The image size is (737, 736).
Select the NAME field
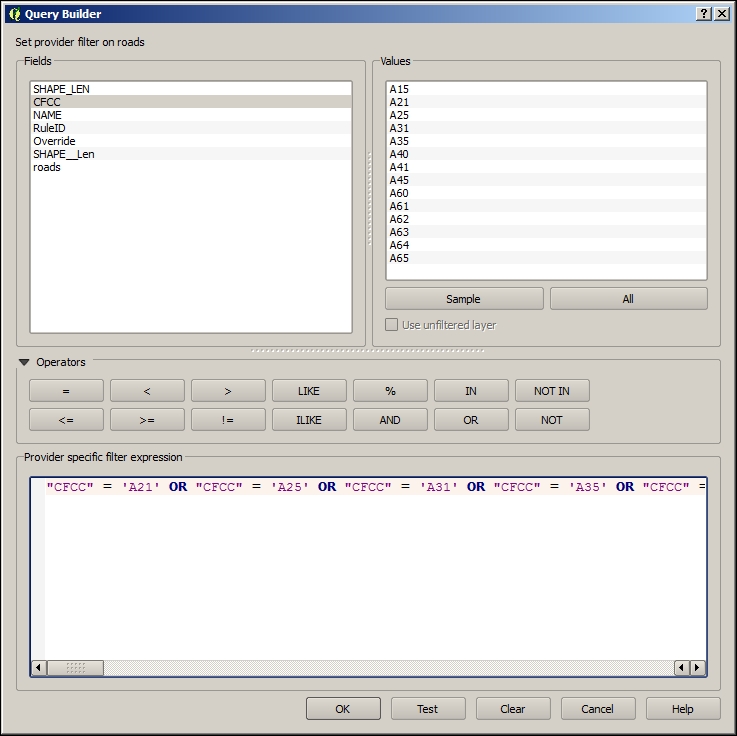pos(191,115)
